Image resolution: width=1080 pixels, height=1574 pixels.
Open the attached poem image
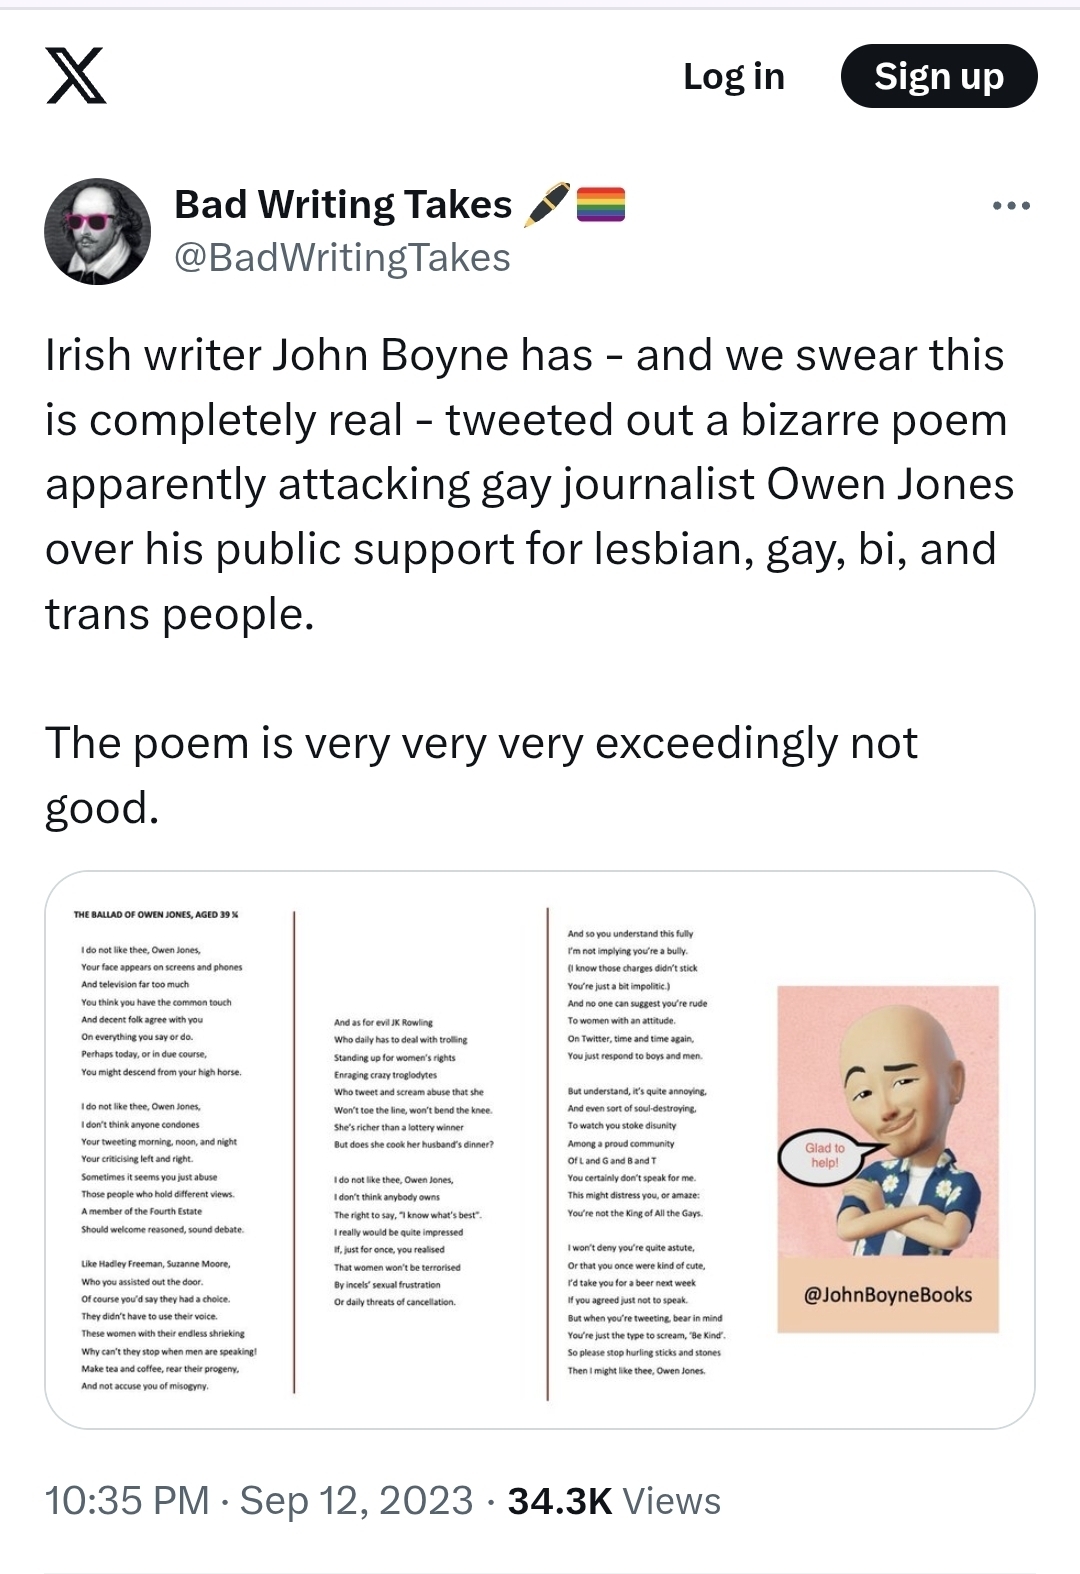coord(540,1149)
